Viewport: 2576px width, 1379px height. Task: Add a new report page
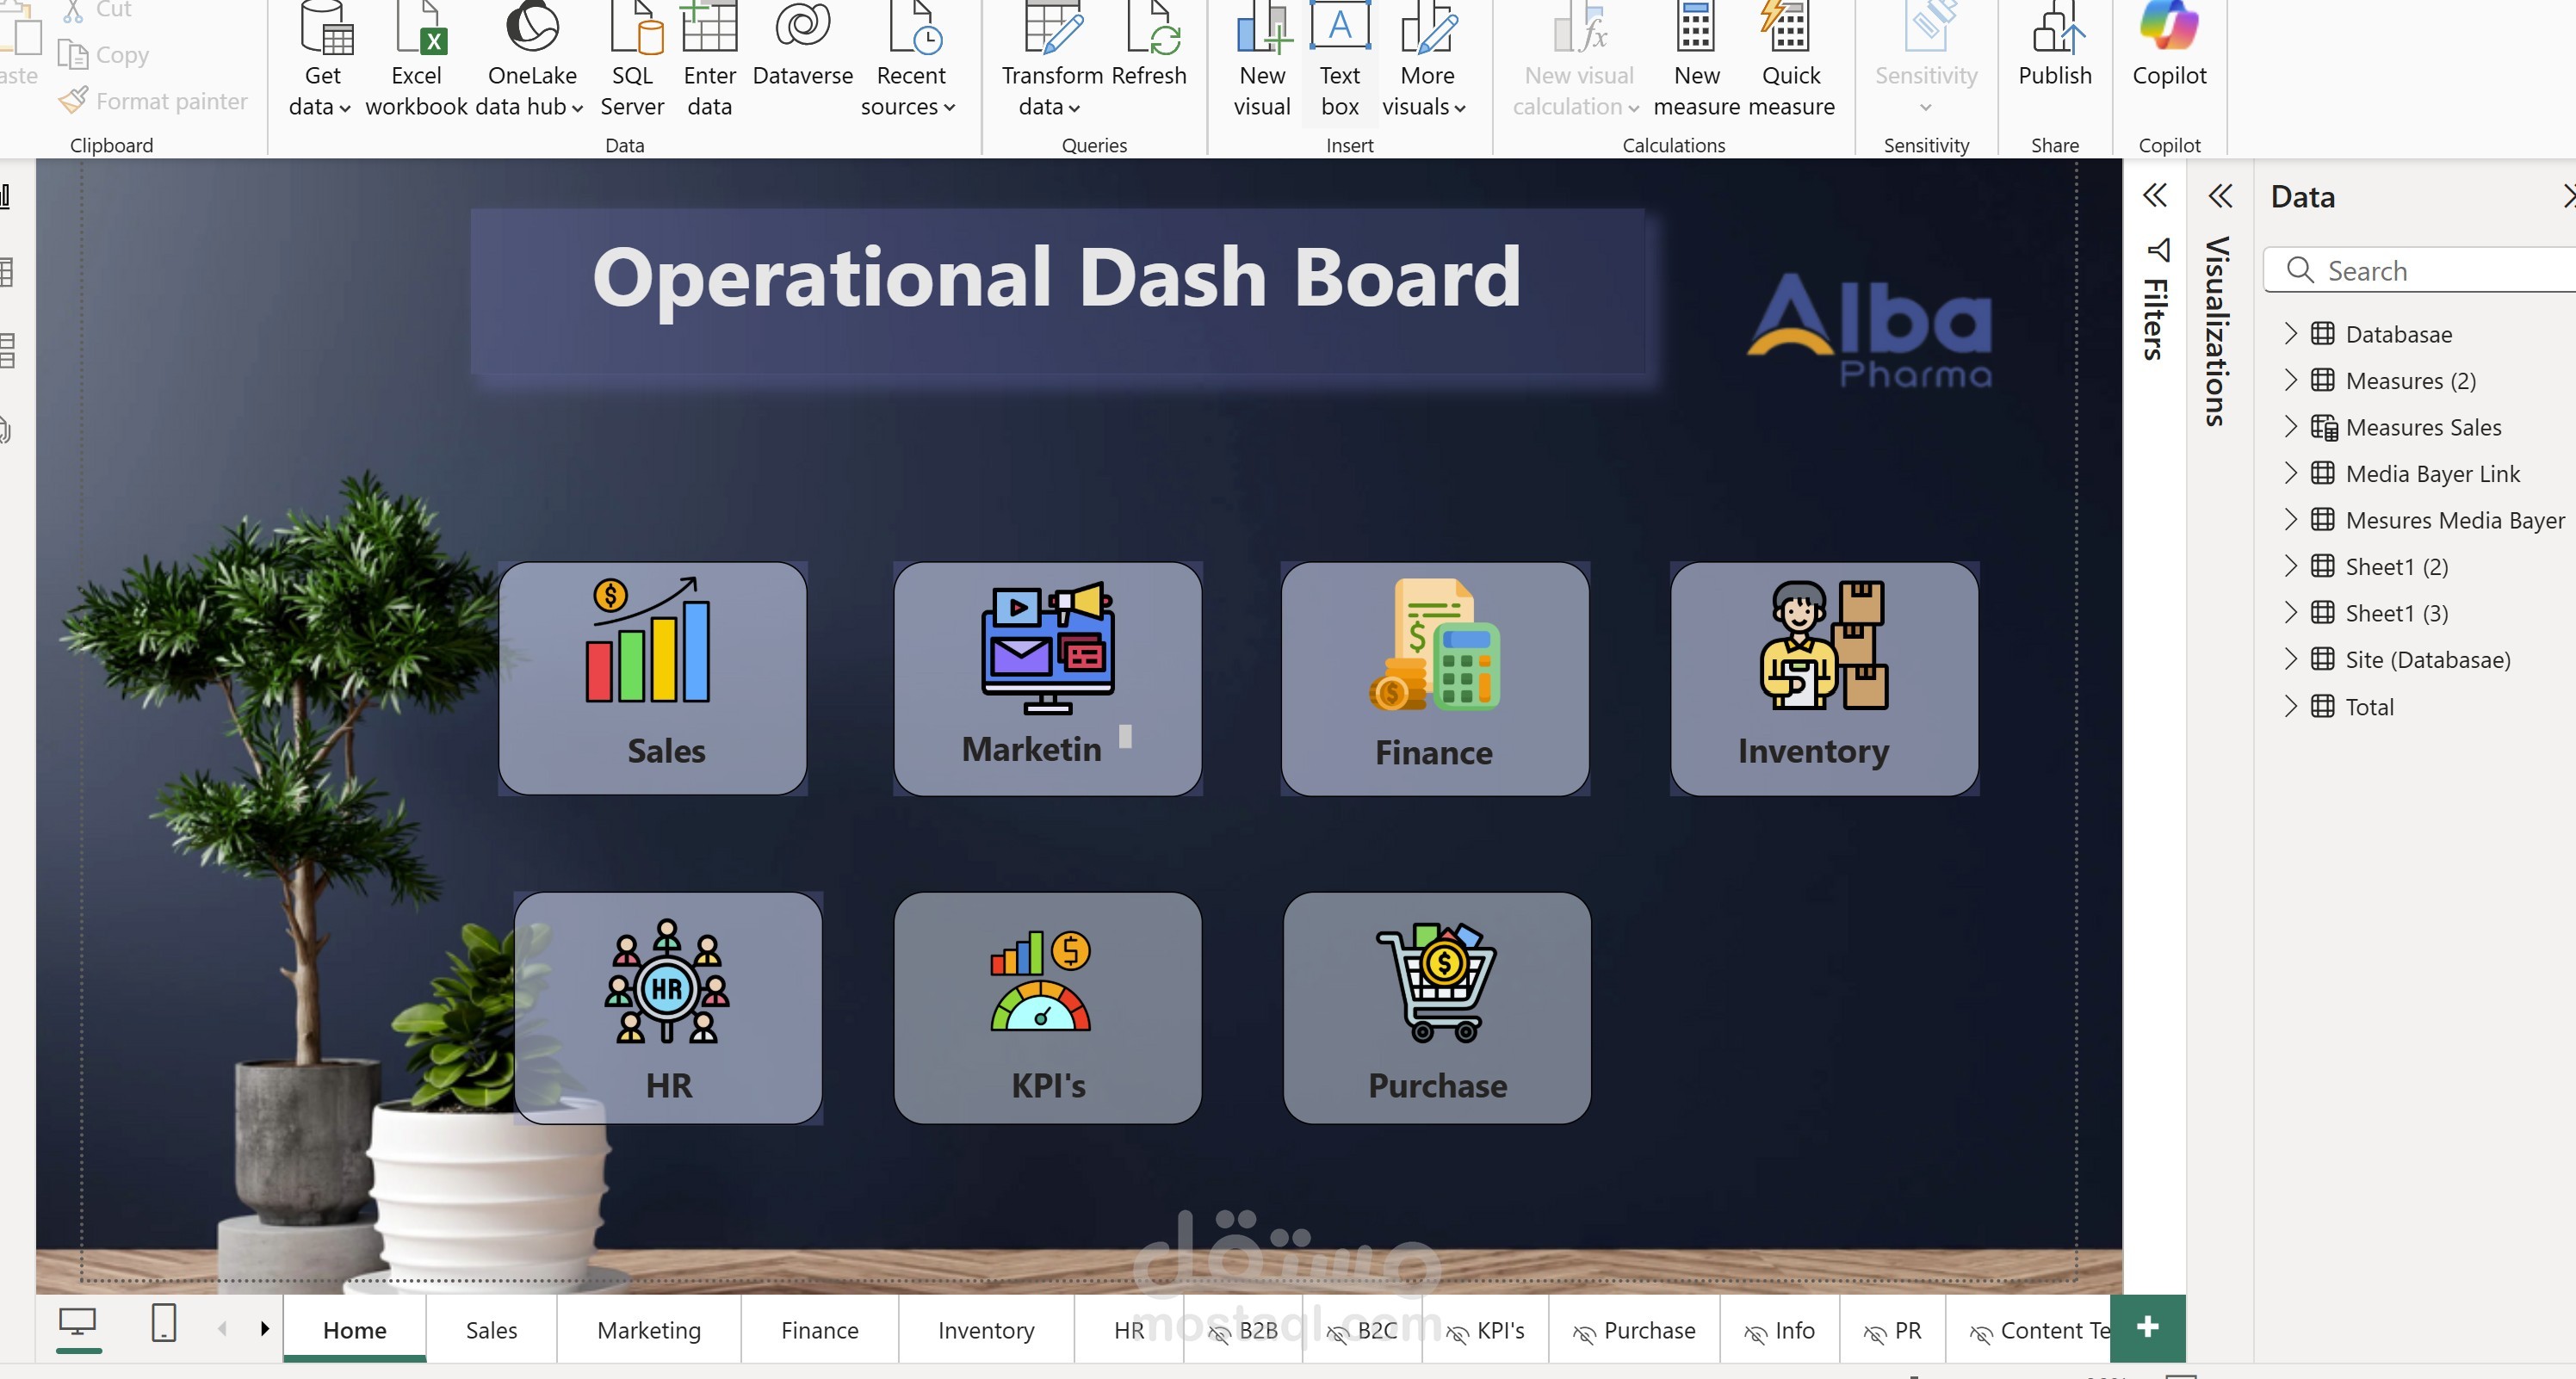point(2147,1328)
